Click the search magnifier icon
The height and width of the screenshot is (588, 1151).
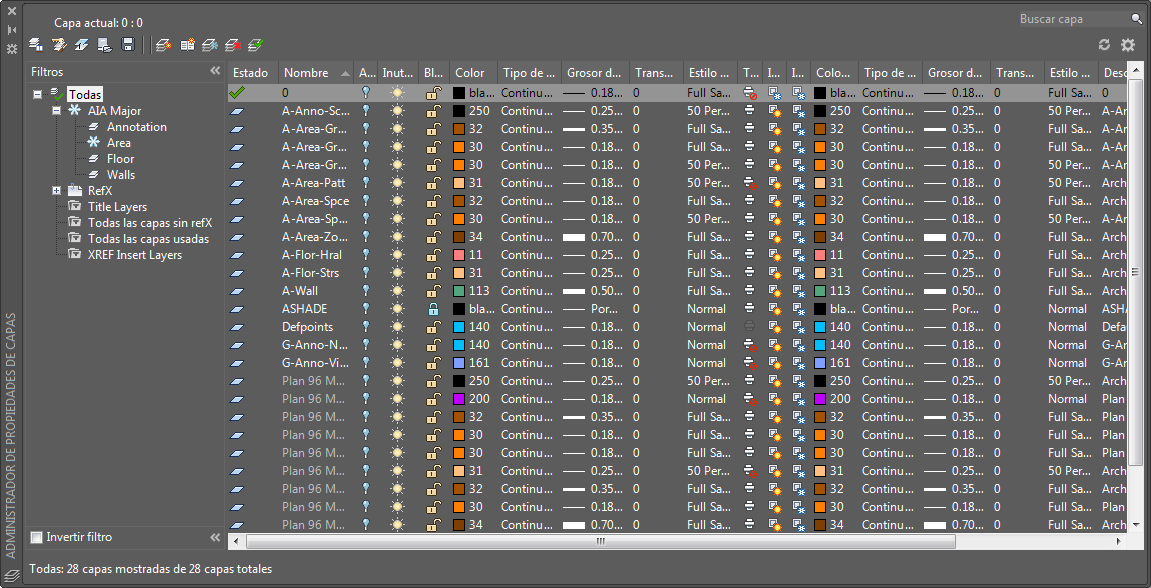1136,19
